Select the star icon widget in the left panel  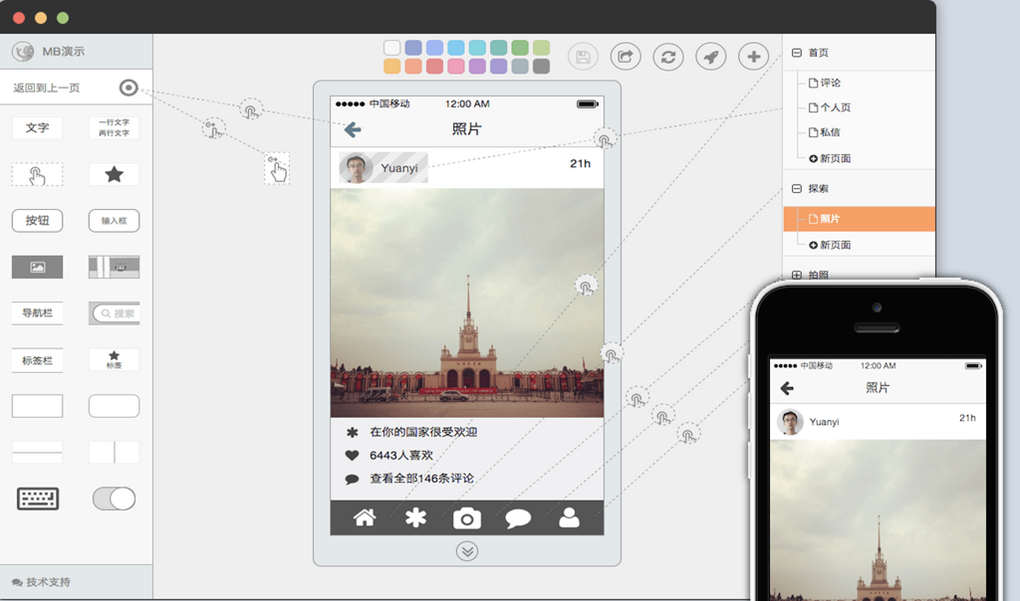[x=114, y=175]
